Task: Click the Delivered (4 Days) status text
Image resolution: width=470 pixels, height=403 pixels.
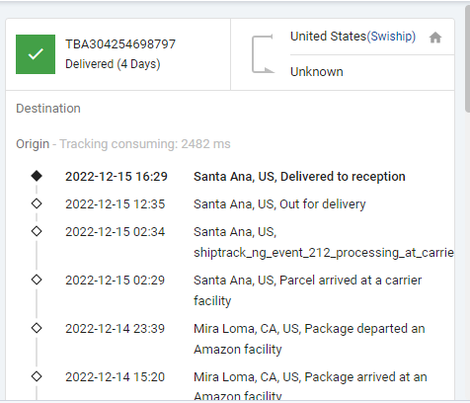Action: [x=113, y=64]
